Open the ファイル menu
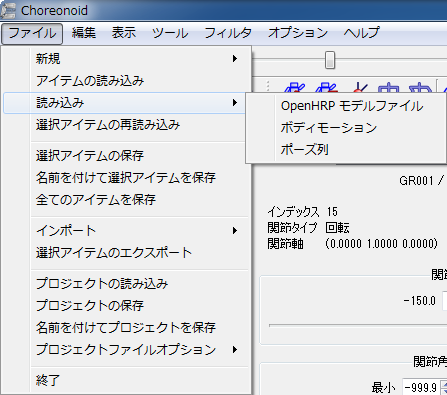 32,33
